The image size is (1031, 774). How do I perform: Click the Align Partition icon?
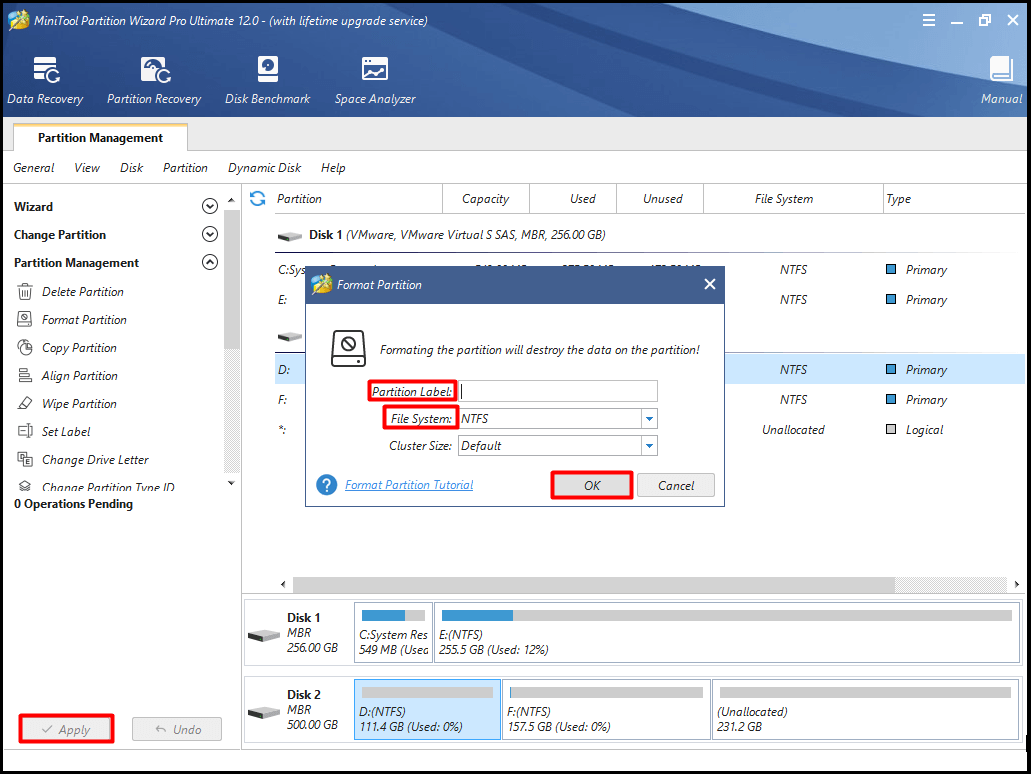25,375
